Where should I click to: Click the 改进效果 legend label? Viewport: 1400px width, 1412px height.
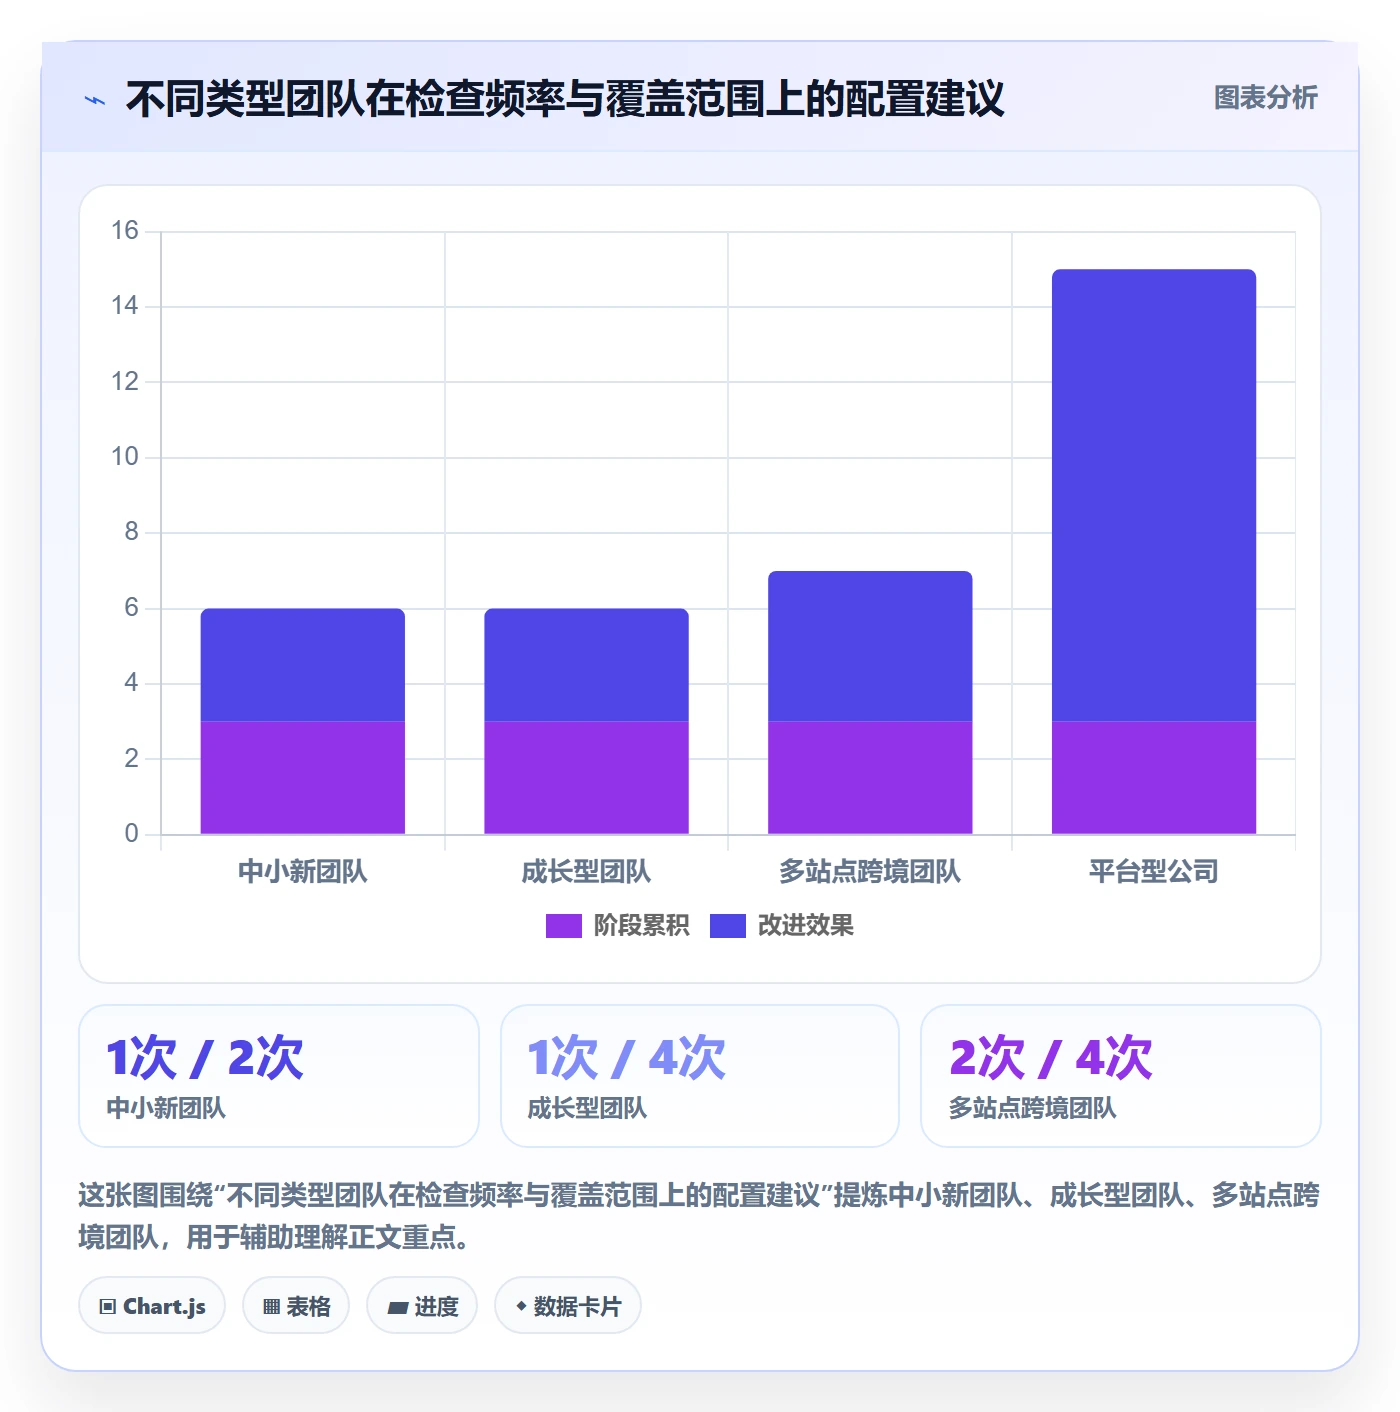click(x=805, y=926)
